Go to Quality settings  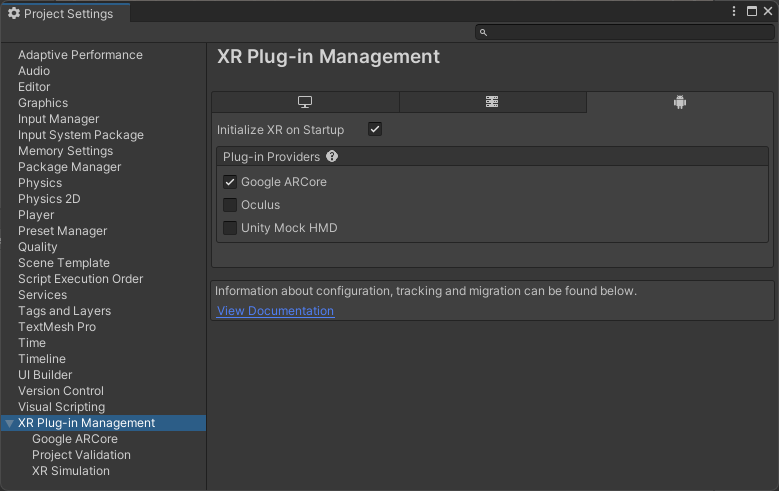coord(37,246)
